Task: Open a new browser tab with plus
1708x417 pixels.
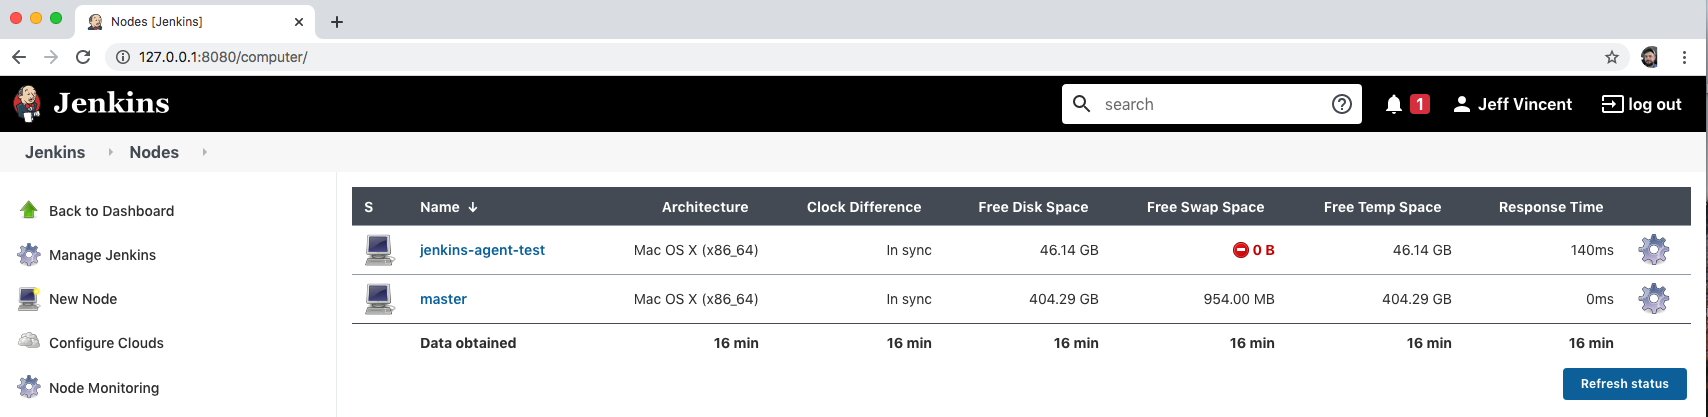Action: click(337, 22)
